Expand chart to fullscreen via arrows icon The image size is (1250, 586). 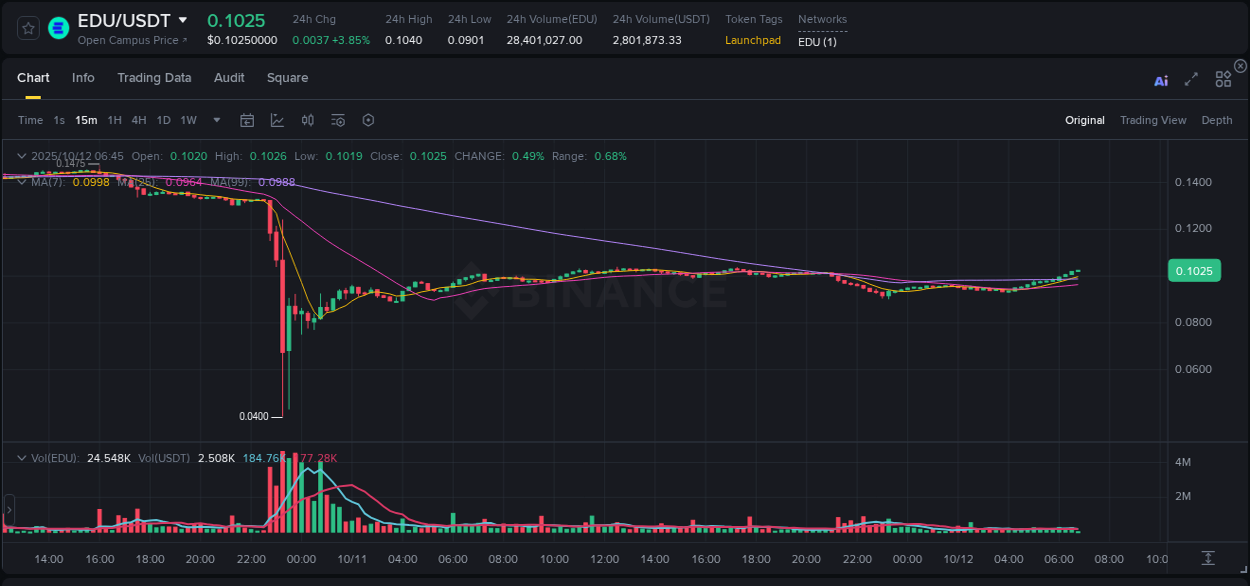tap(1190, 79)
